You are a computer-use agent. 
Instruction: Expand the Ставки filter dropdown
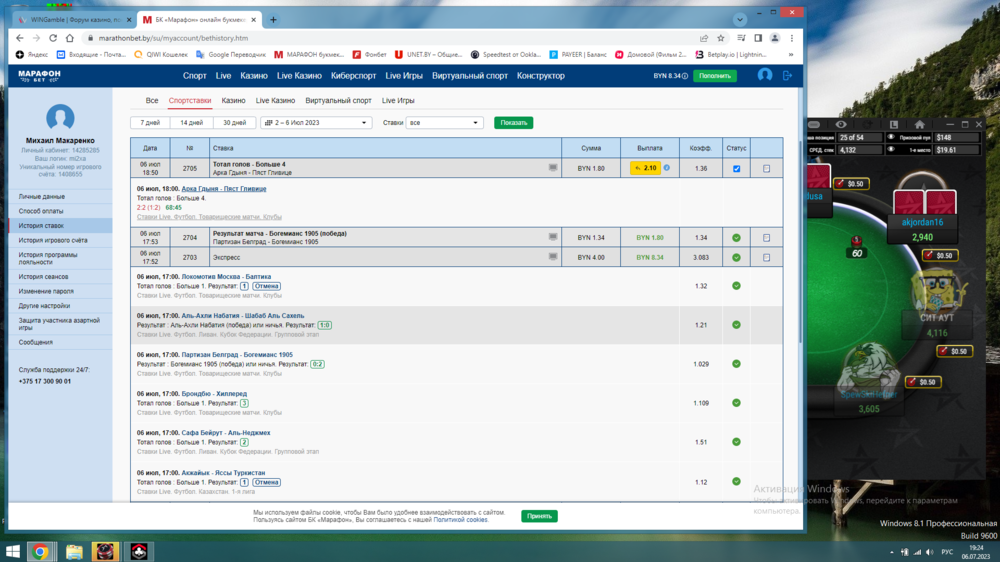(x=445, y=123)
